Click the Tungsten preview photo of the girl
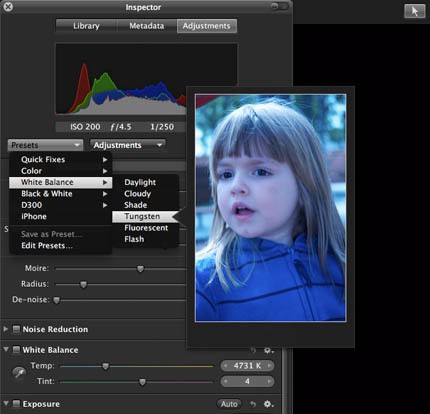The width and height of the screenshot is (430, 414). click(x=270, y=208)
